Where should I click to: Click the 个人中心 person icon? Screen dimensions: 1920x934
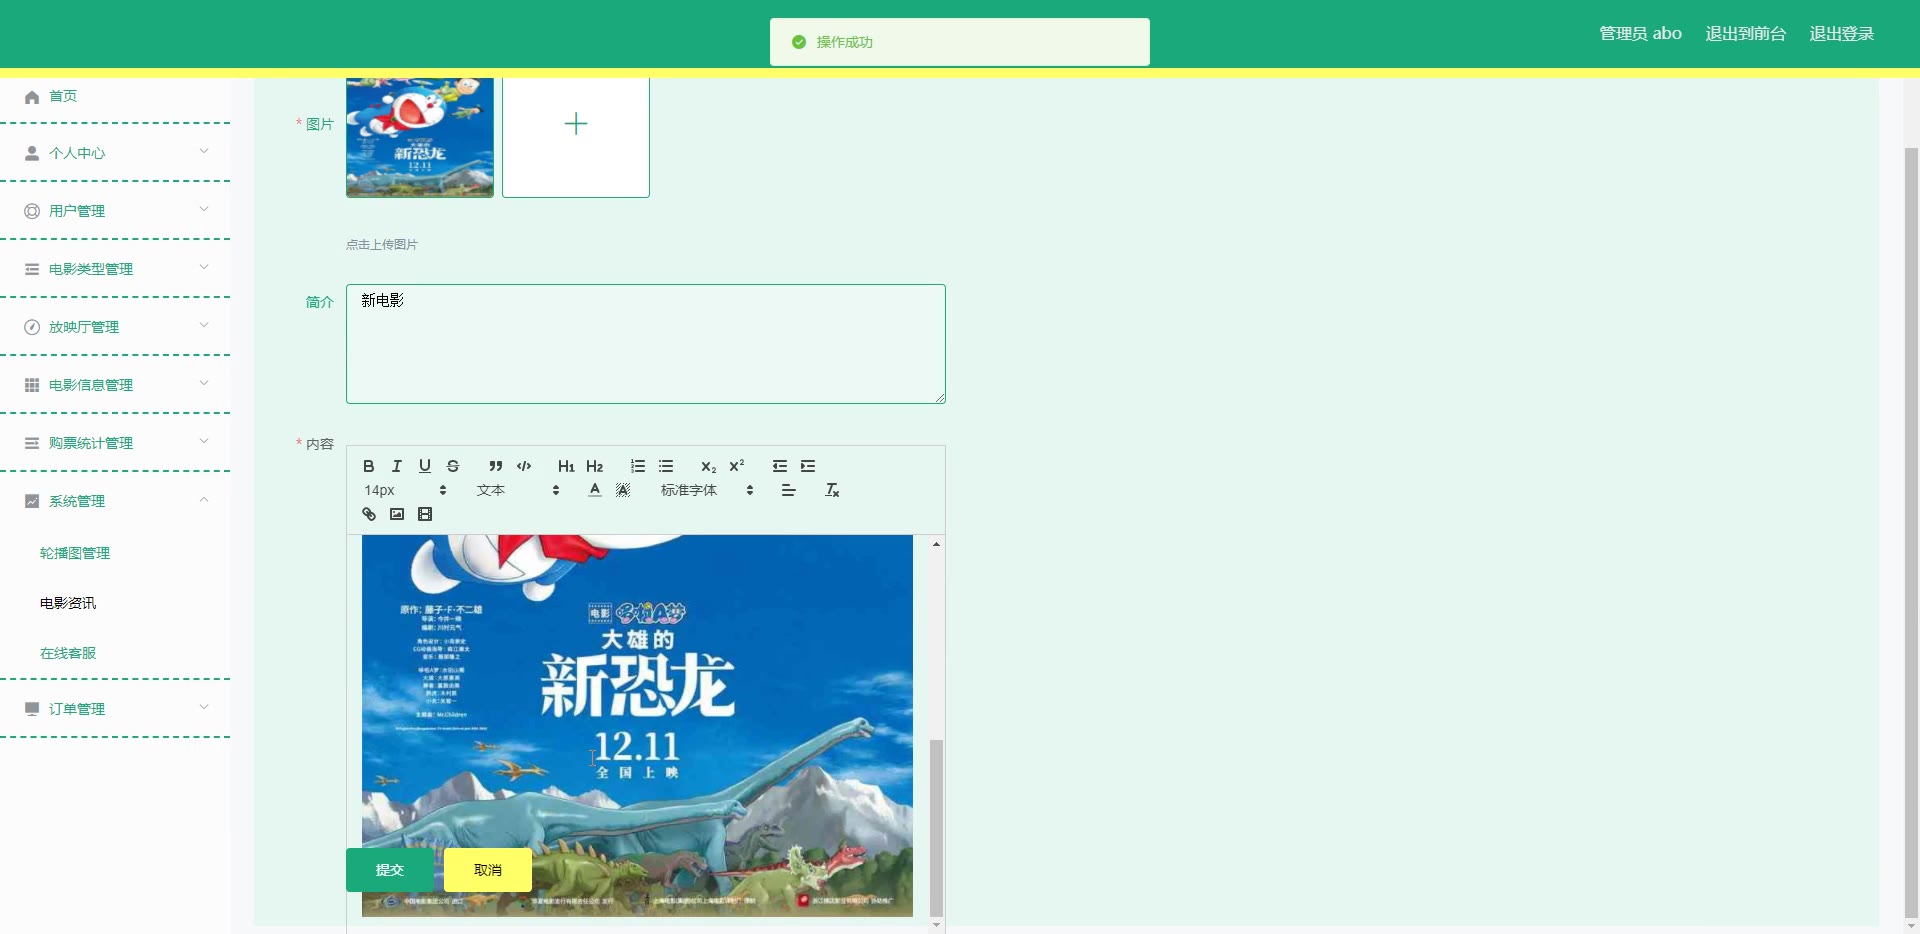click(32, 153)
